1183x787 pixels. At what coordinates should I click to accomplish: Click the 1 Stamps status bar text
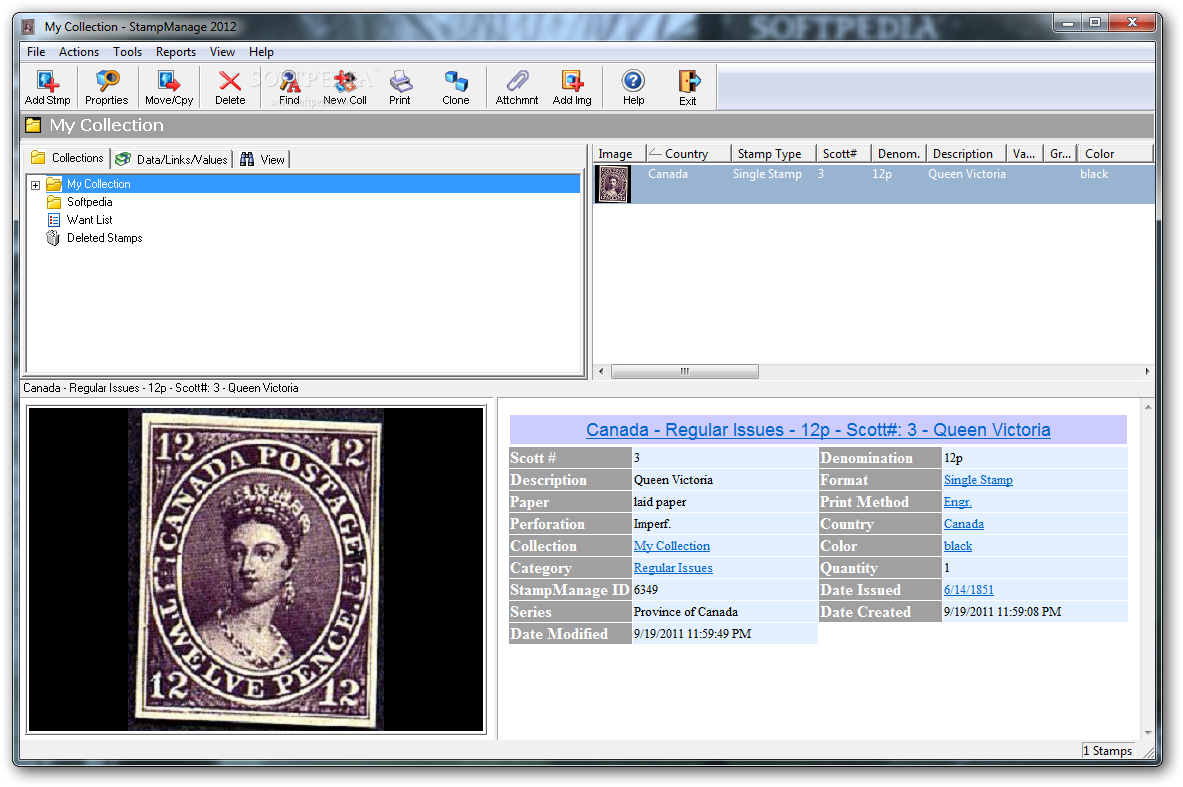point(1108,751)
